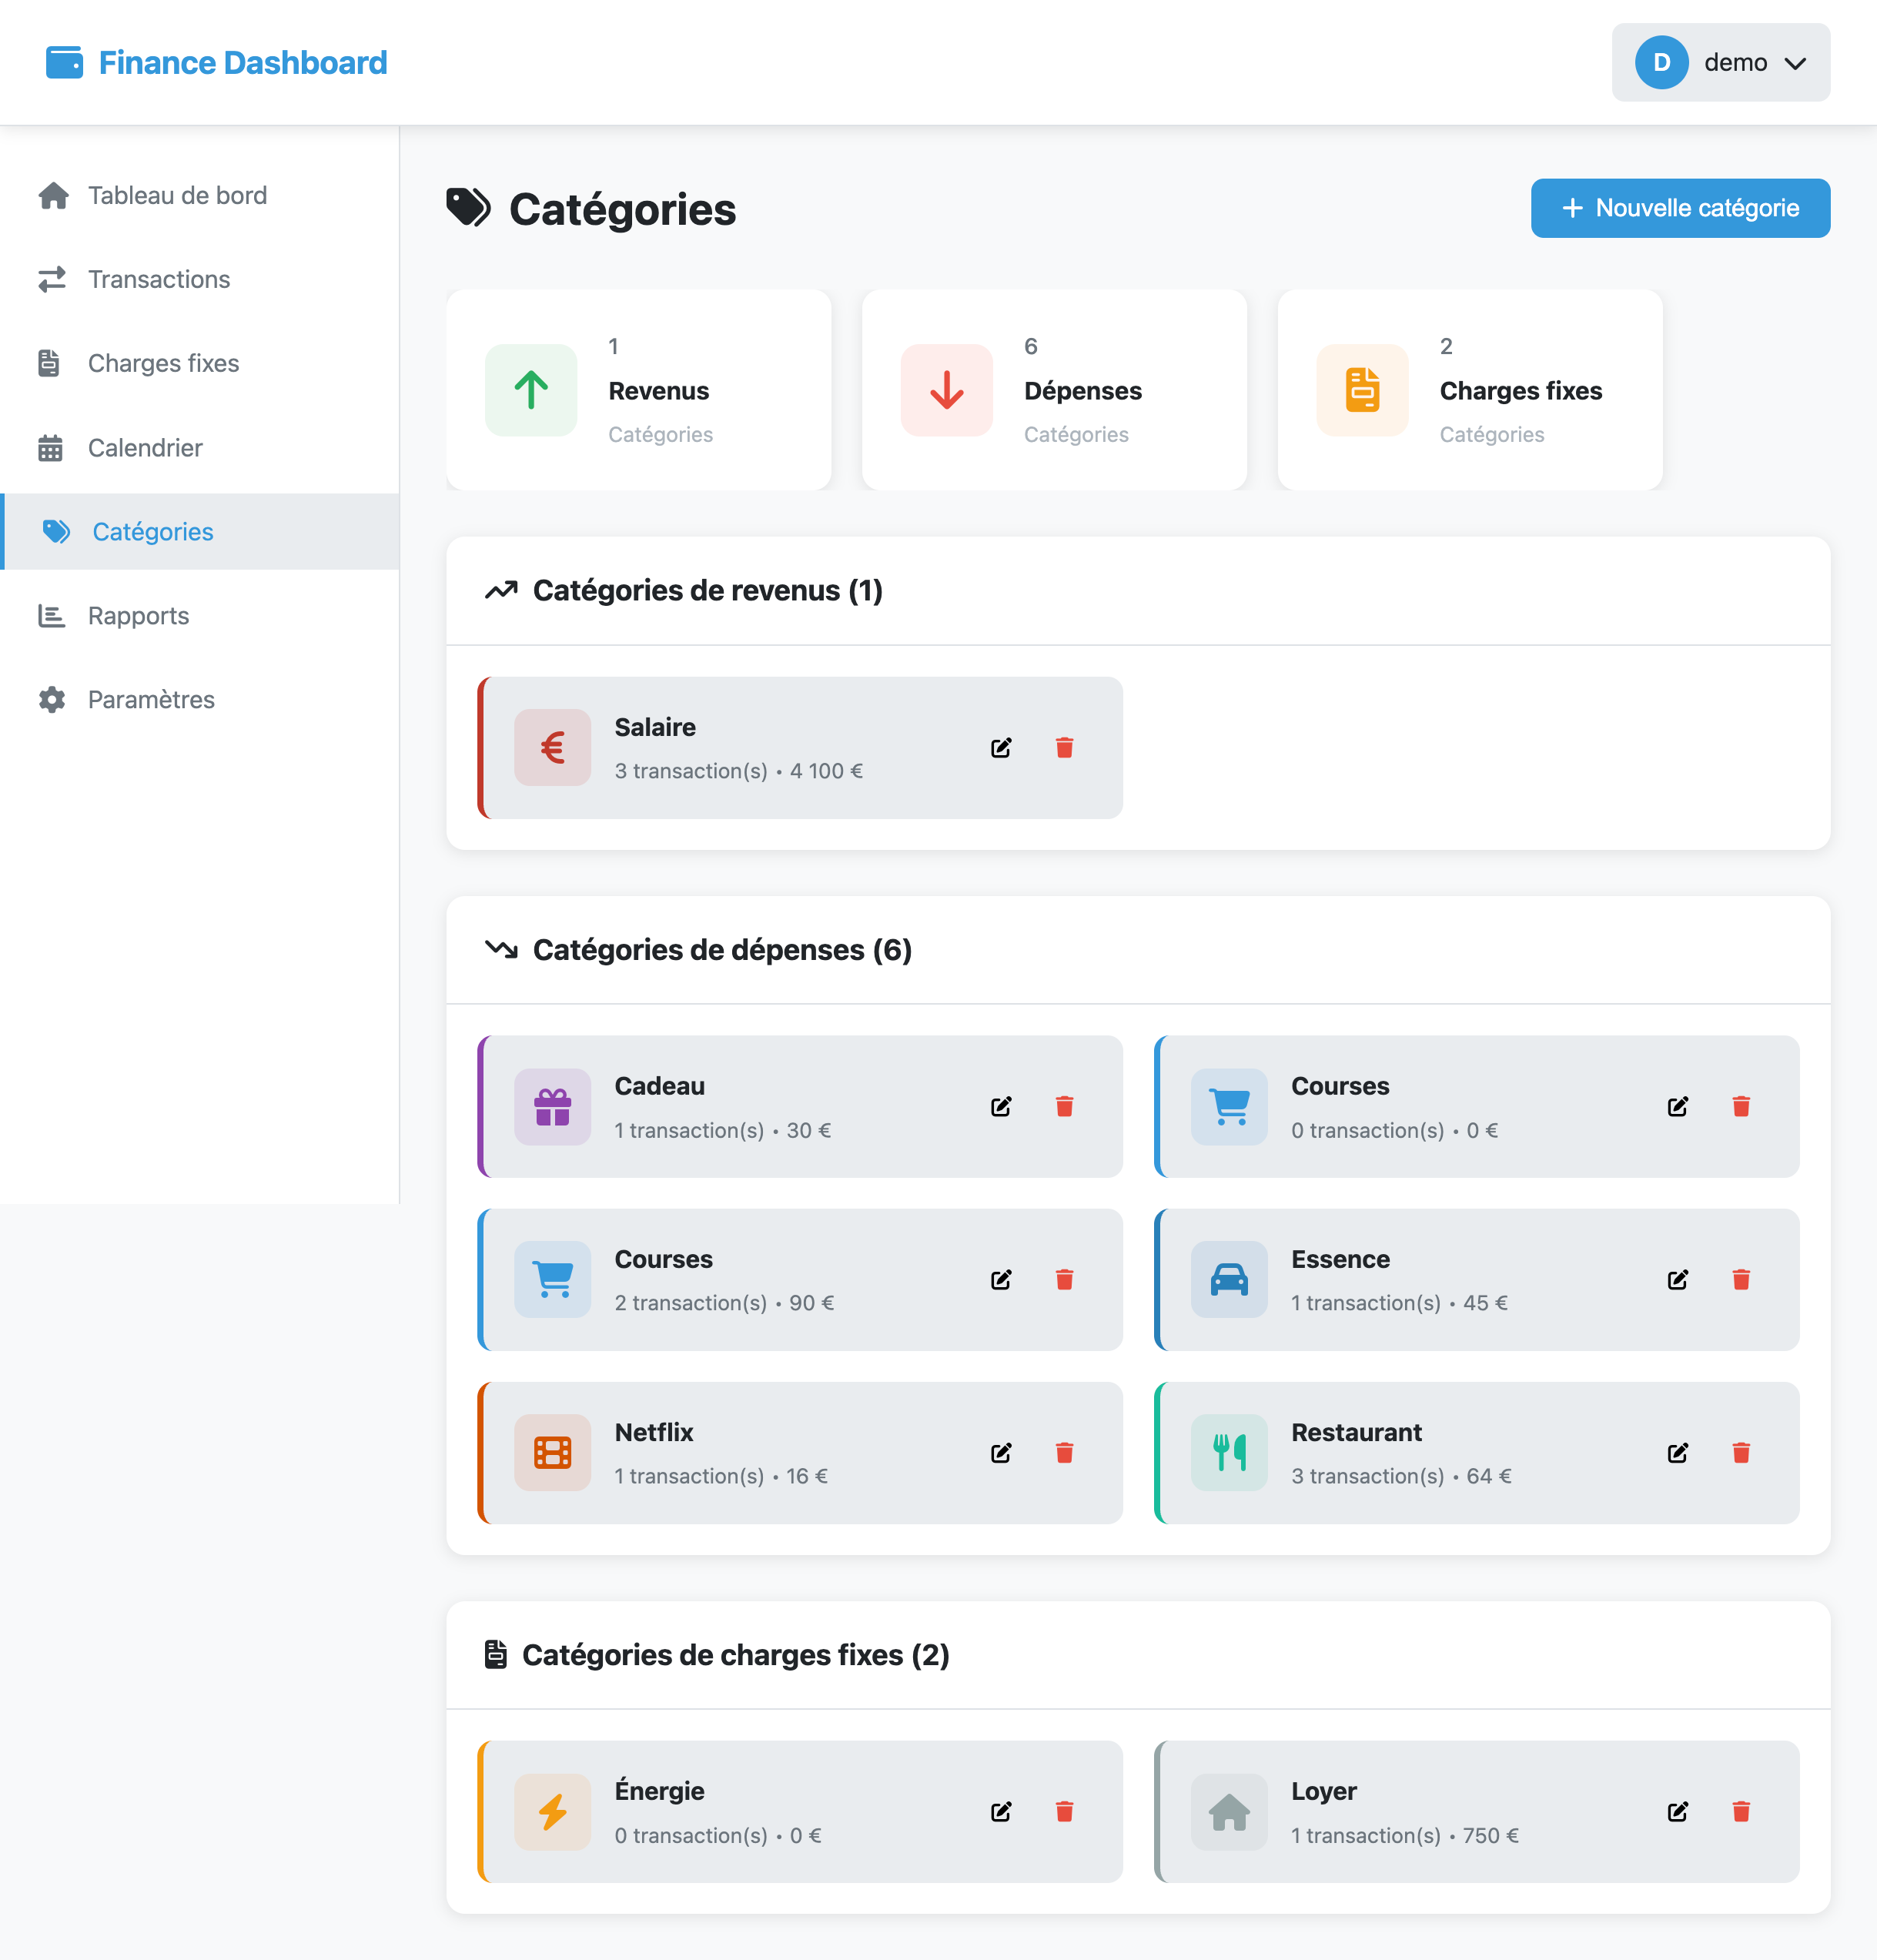
Task: Click the purple color bar on Cadeau
Action: pyautogui.click(x=482, y=1106)
